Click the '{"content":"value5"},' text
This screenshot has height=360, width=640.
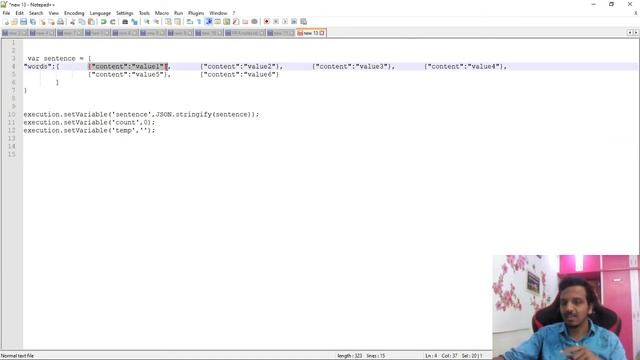(129, 74)
